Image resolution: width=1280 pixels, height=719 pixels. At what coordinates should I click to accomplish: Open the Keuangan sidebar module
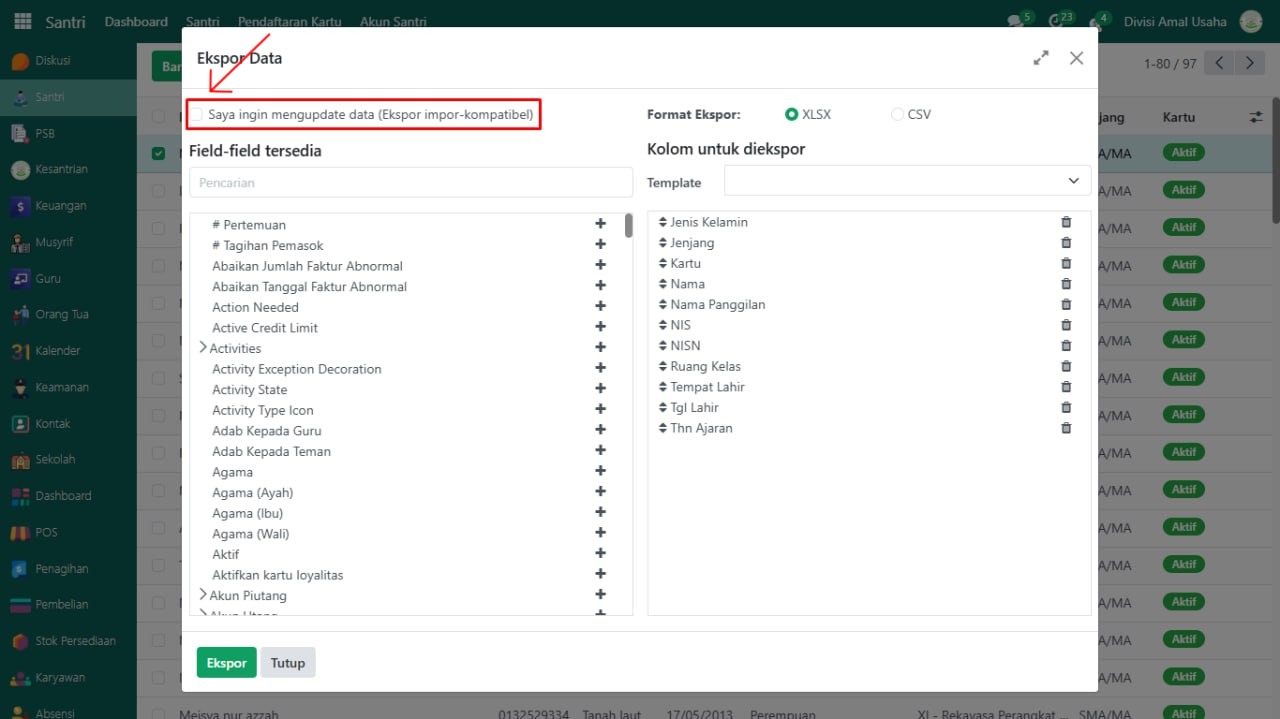pos(60,206)
